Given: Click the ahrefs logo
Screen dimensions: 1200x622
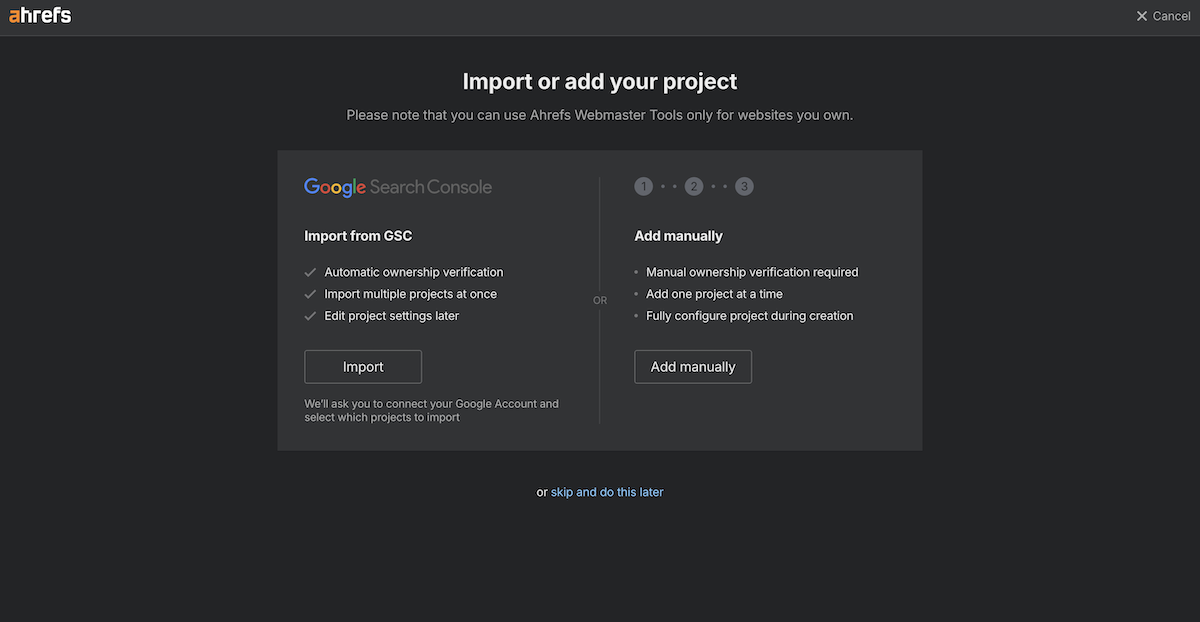Looking at the screenshot, I should pyautogui.click(x=40, y=15).
